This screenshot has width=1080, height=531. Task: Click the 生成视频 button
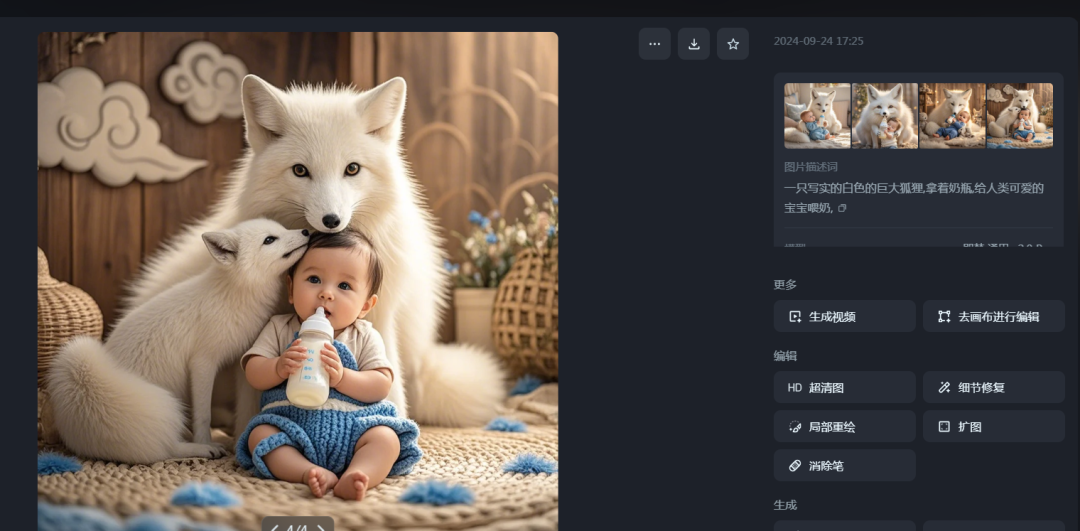(x=844, y=316)
